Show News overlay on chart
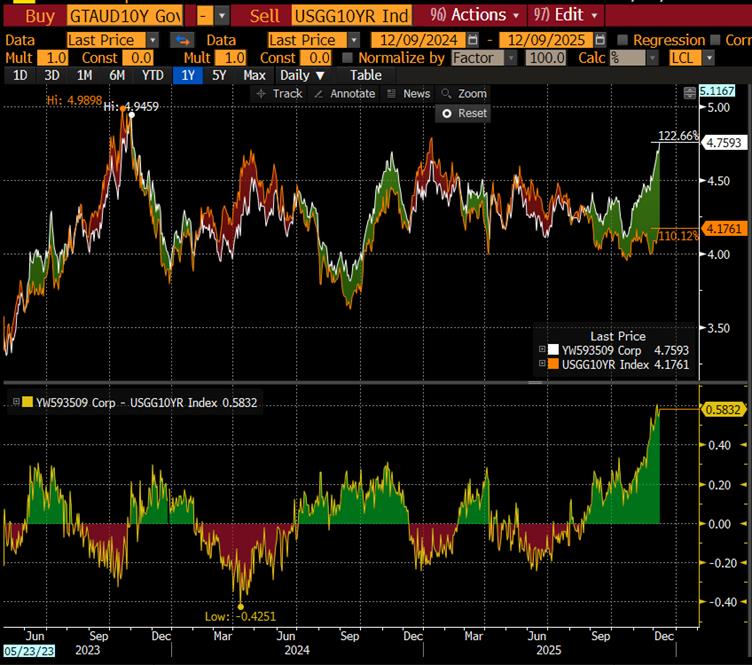Viewport: 752px width, 665px height. pos(408,93)
